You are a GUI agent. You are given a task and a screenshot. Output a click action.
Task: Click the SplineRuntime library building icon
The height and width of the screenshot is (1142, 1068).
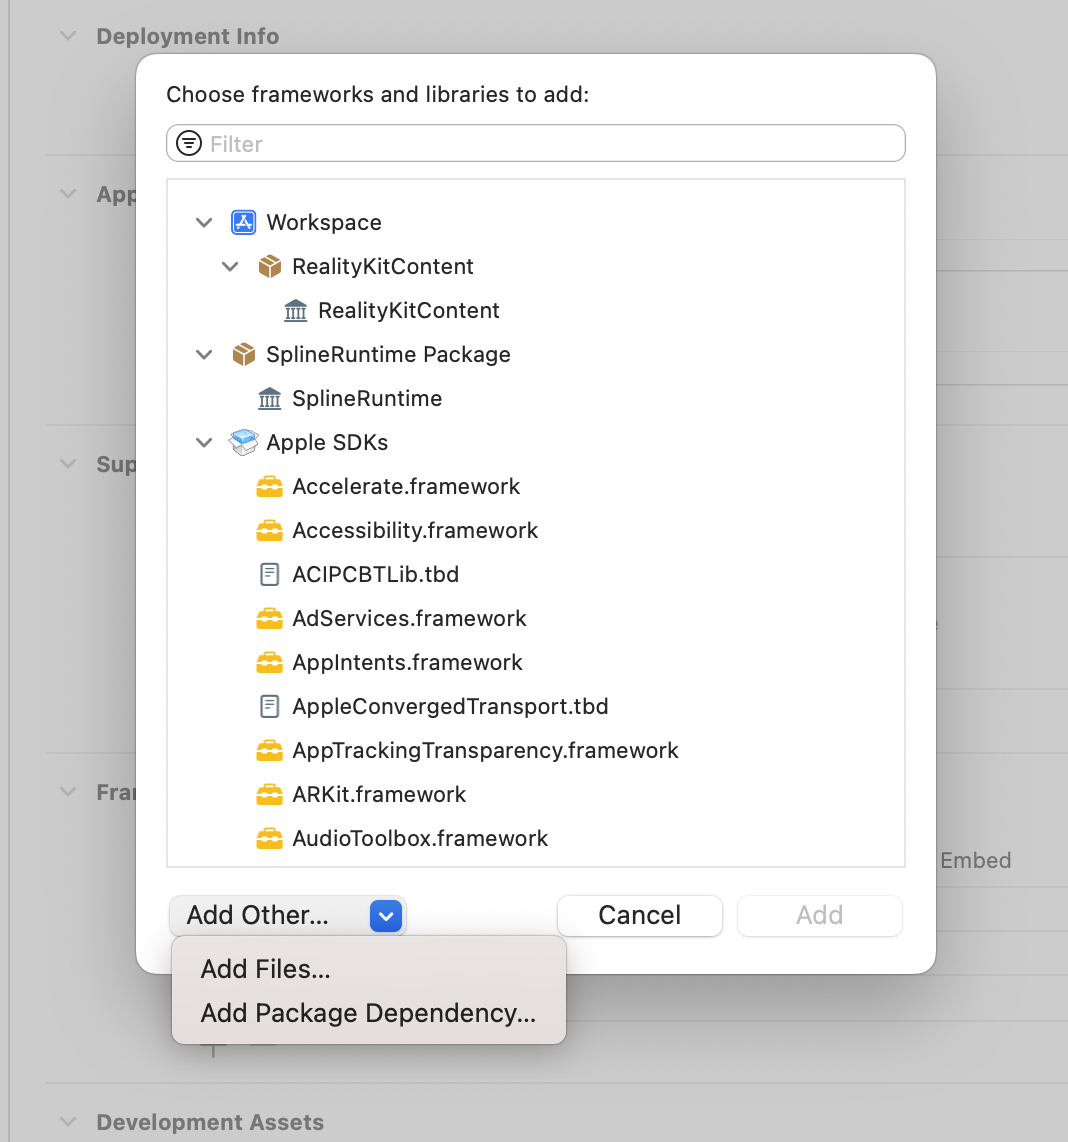click(x=270, y=398)
